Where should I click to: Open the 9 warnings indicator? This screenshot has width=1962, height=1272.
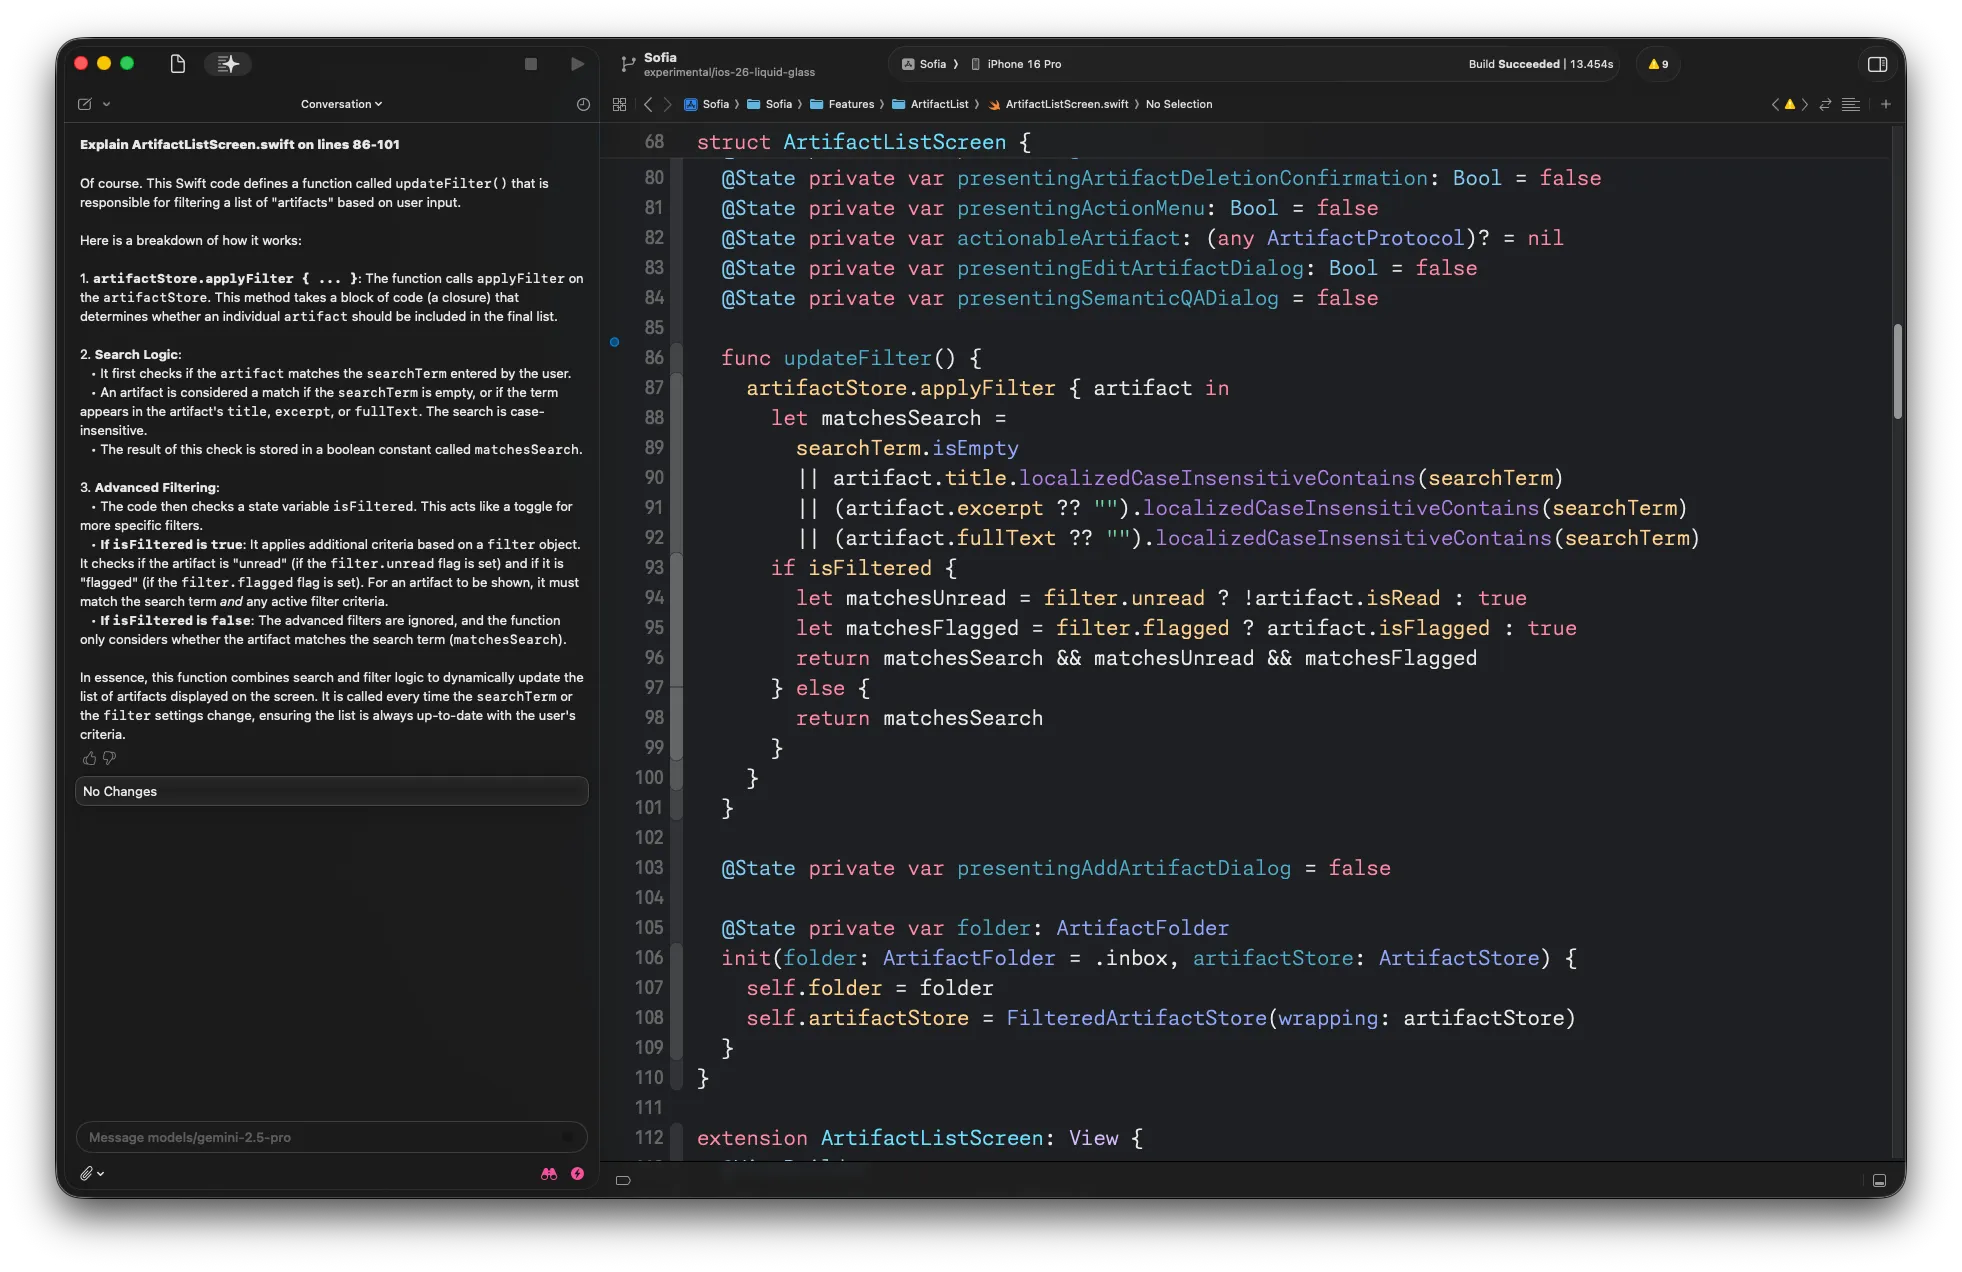1658,64
